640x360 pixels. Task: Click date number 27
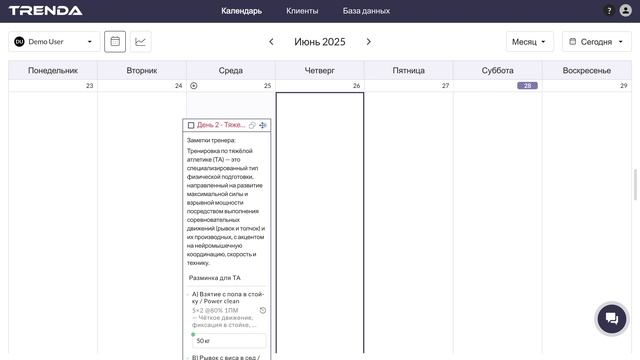[x=445, y=86]
